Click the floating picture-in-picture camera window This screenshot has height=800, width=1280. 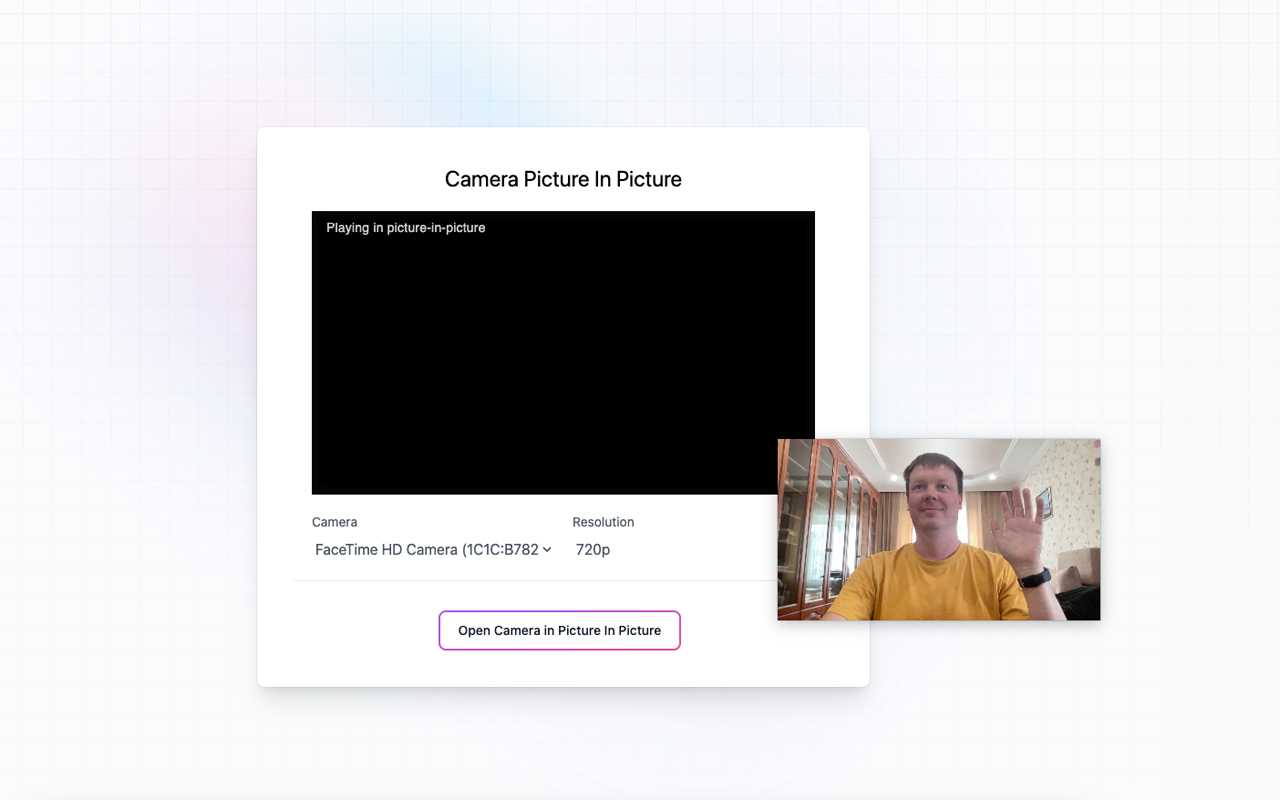[938, 529]
